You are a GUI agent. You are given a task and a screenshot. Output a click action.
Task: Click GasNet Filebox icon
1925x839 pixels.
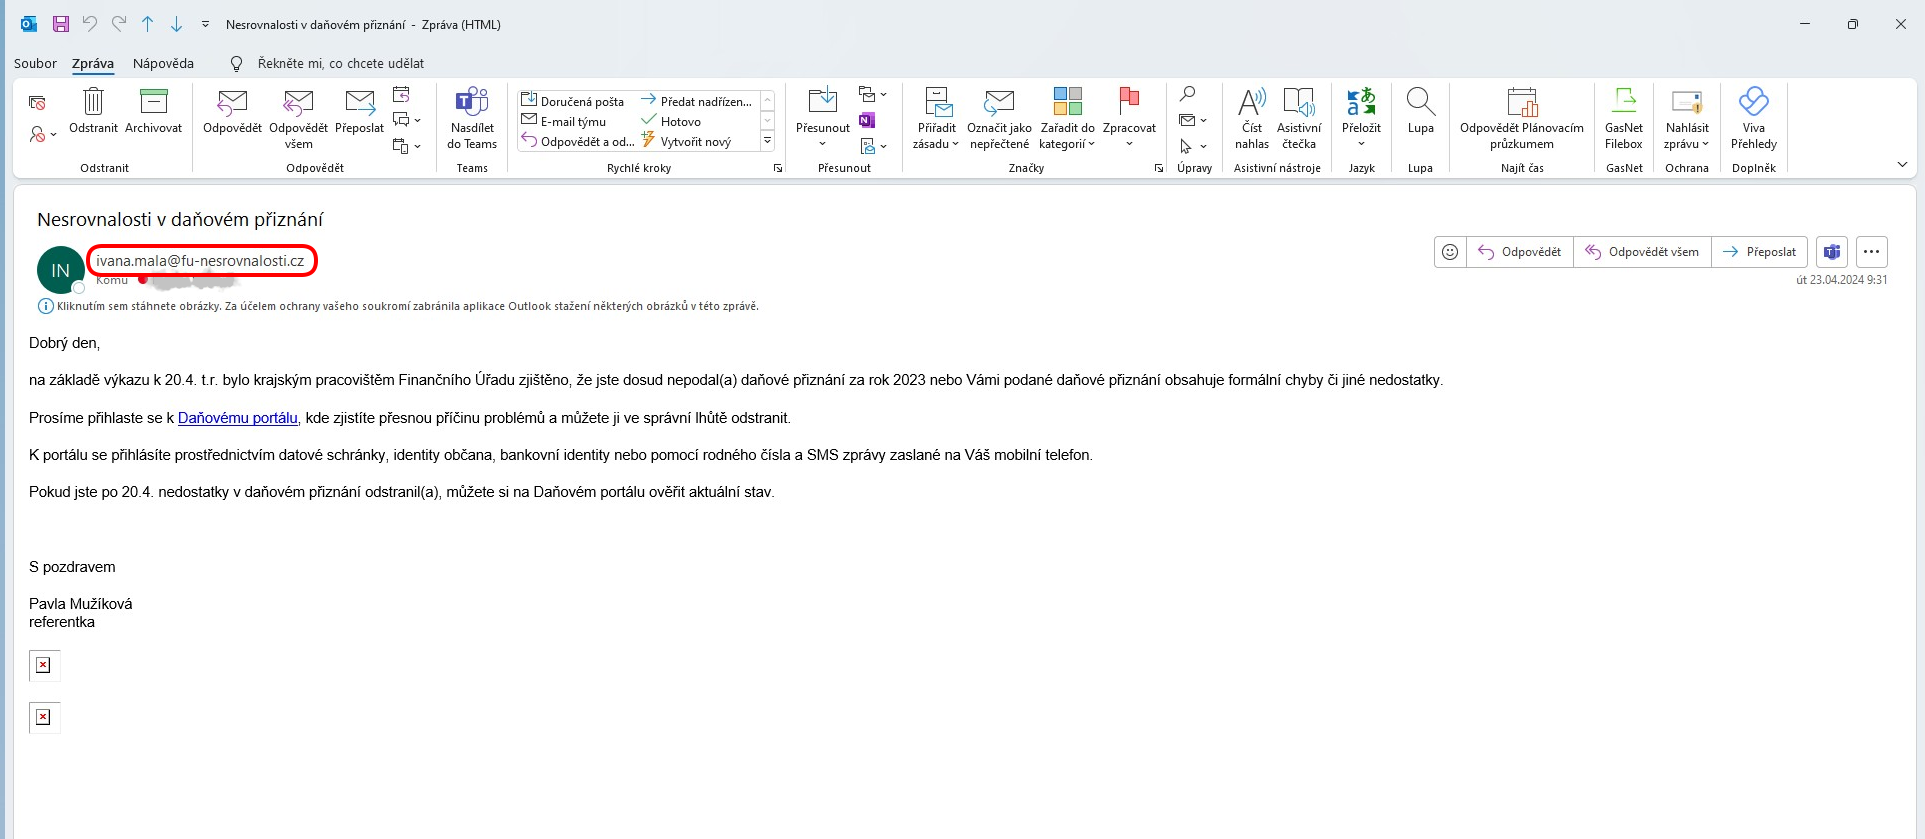tap(1623, 103)
